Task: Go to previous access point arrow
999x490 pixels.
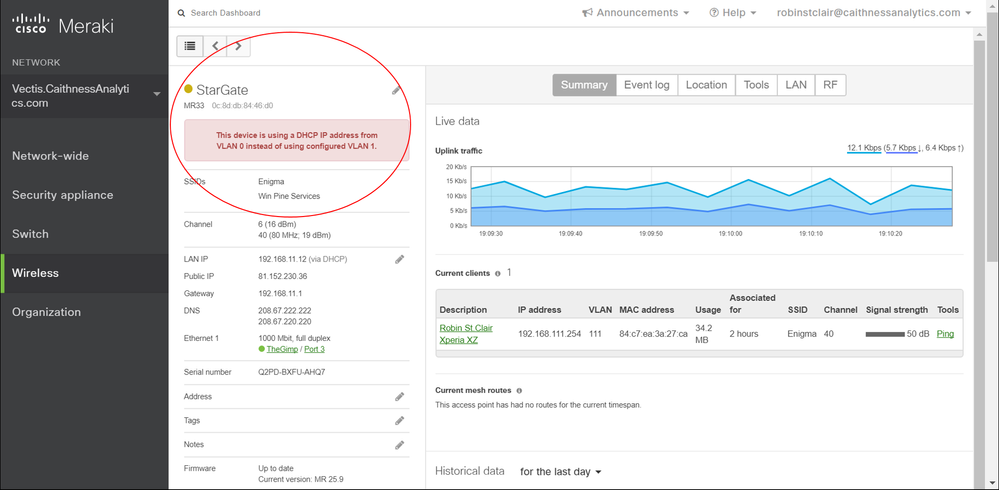Action: 215,46
